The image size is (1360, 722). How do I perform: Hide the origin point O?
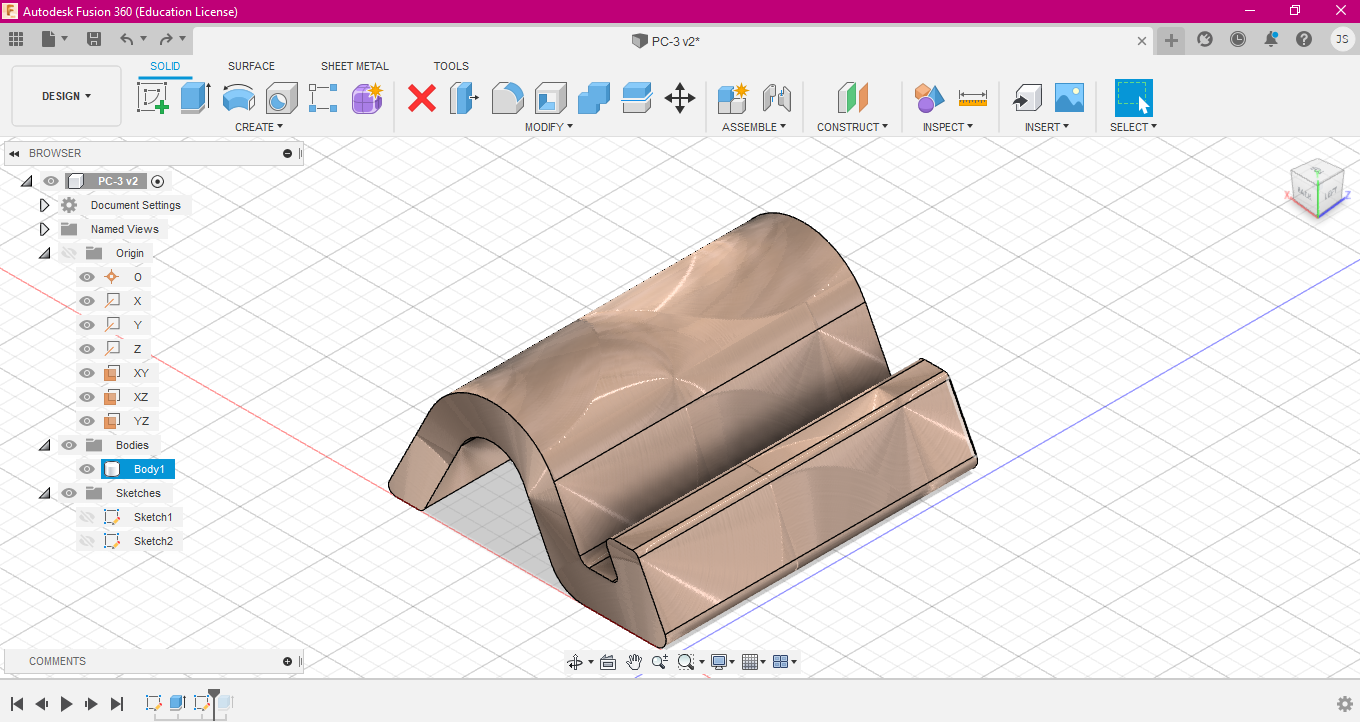click(x=87, y=277)
